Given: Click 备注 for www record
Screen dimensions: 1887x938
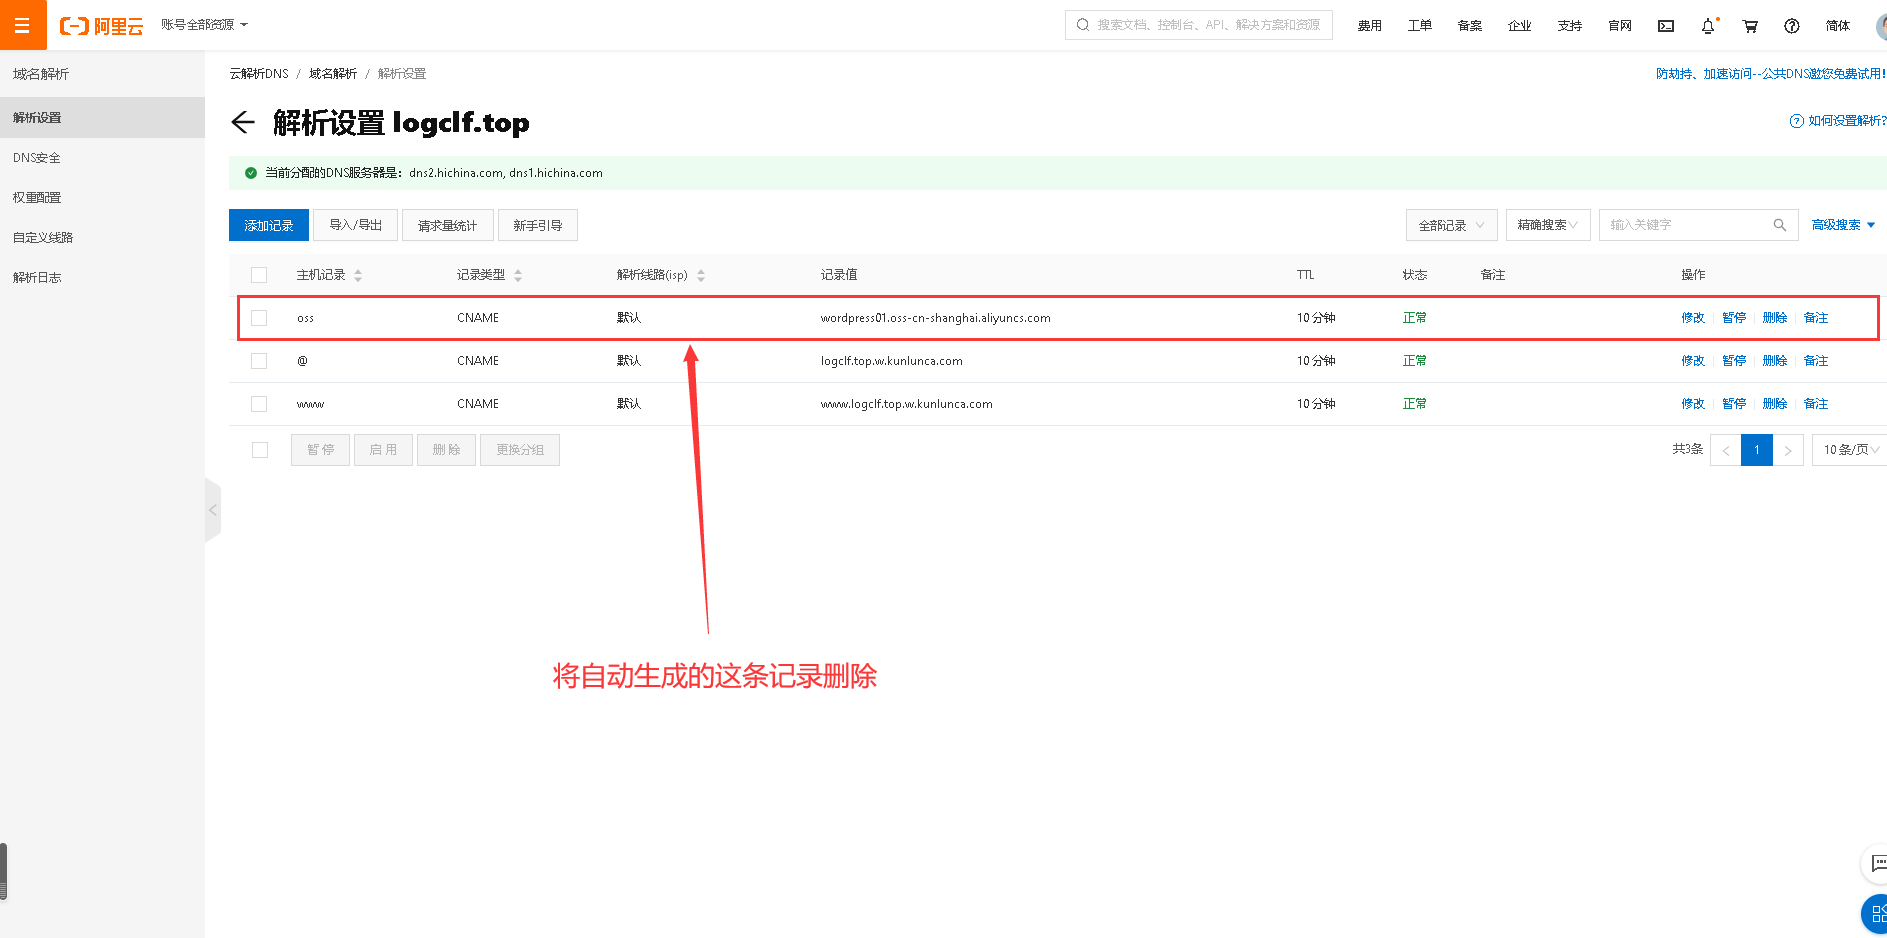Looking at the screenshot, I should (x=1816, y=404).
